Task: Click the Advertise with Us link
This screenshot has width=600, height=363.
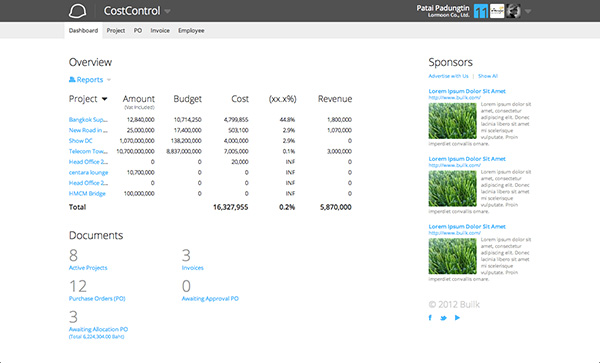Action: [448, 76]
